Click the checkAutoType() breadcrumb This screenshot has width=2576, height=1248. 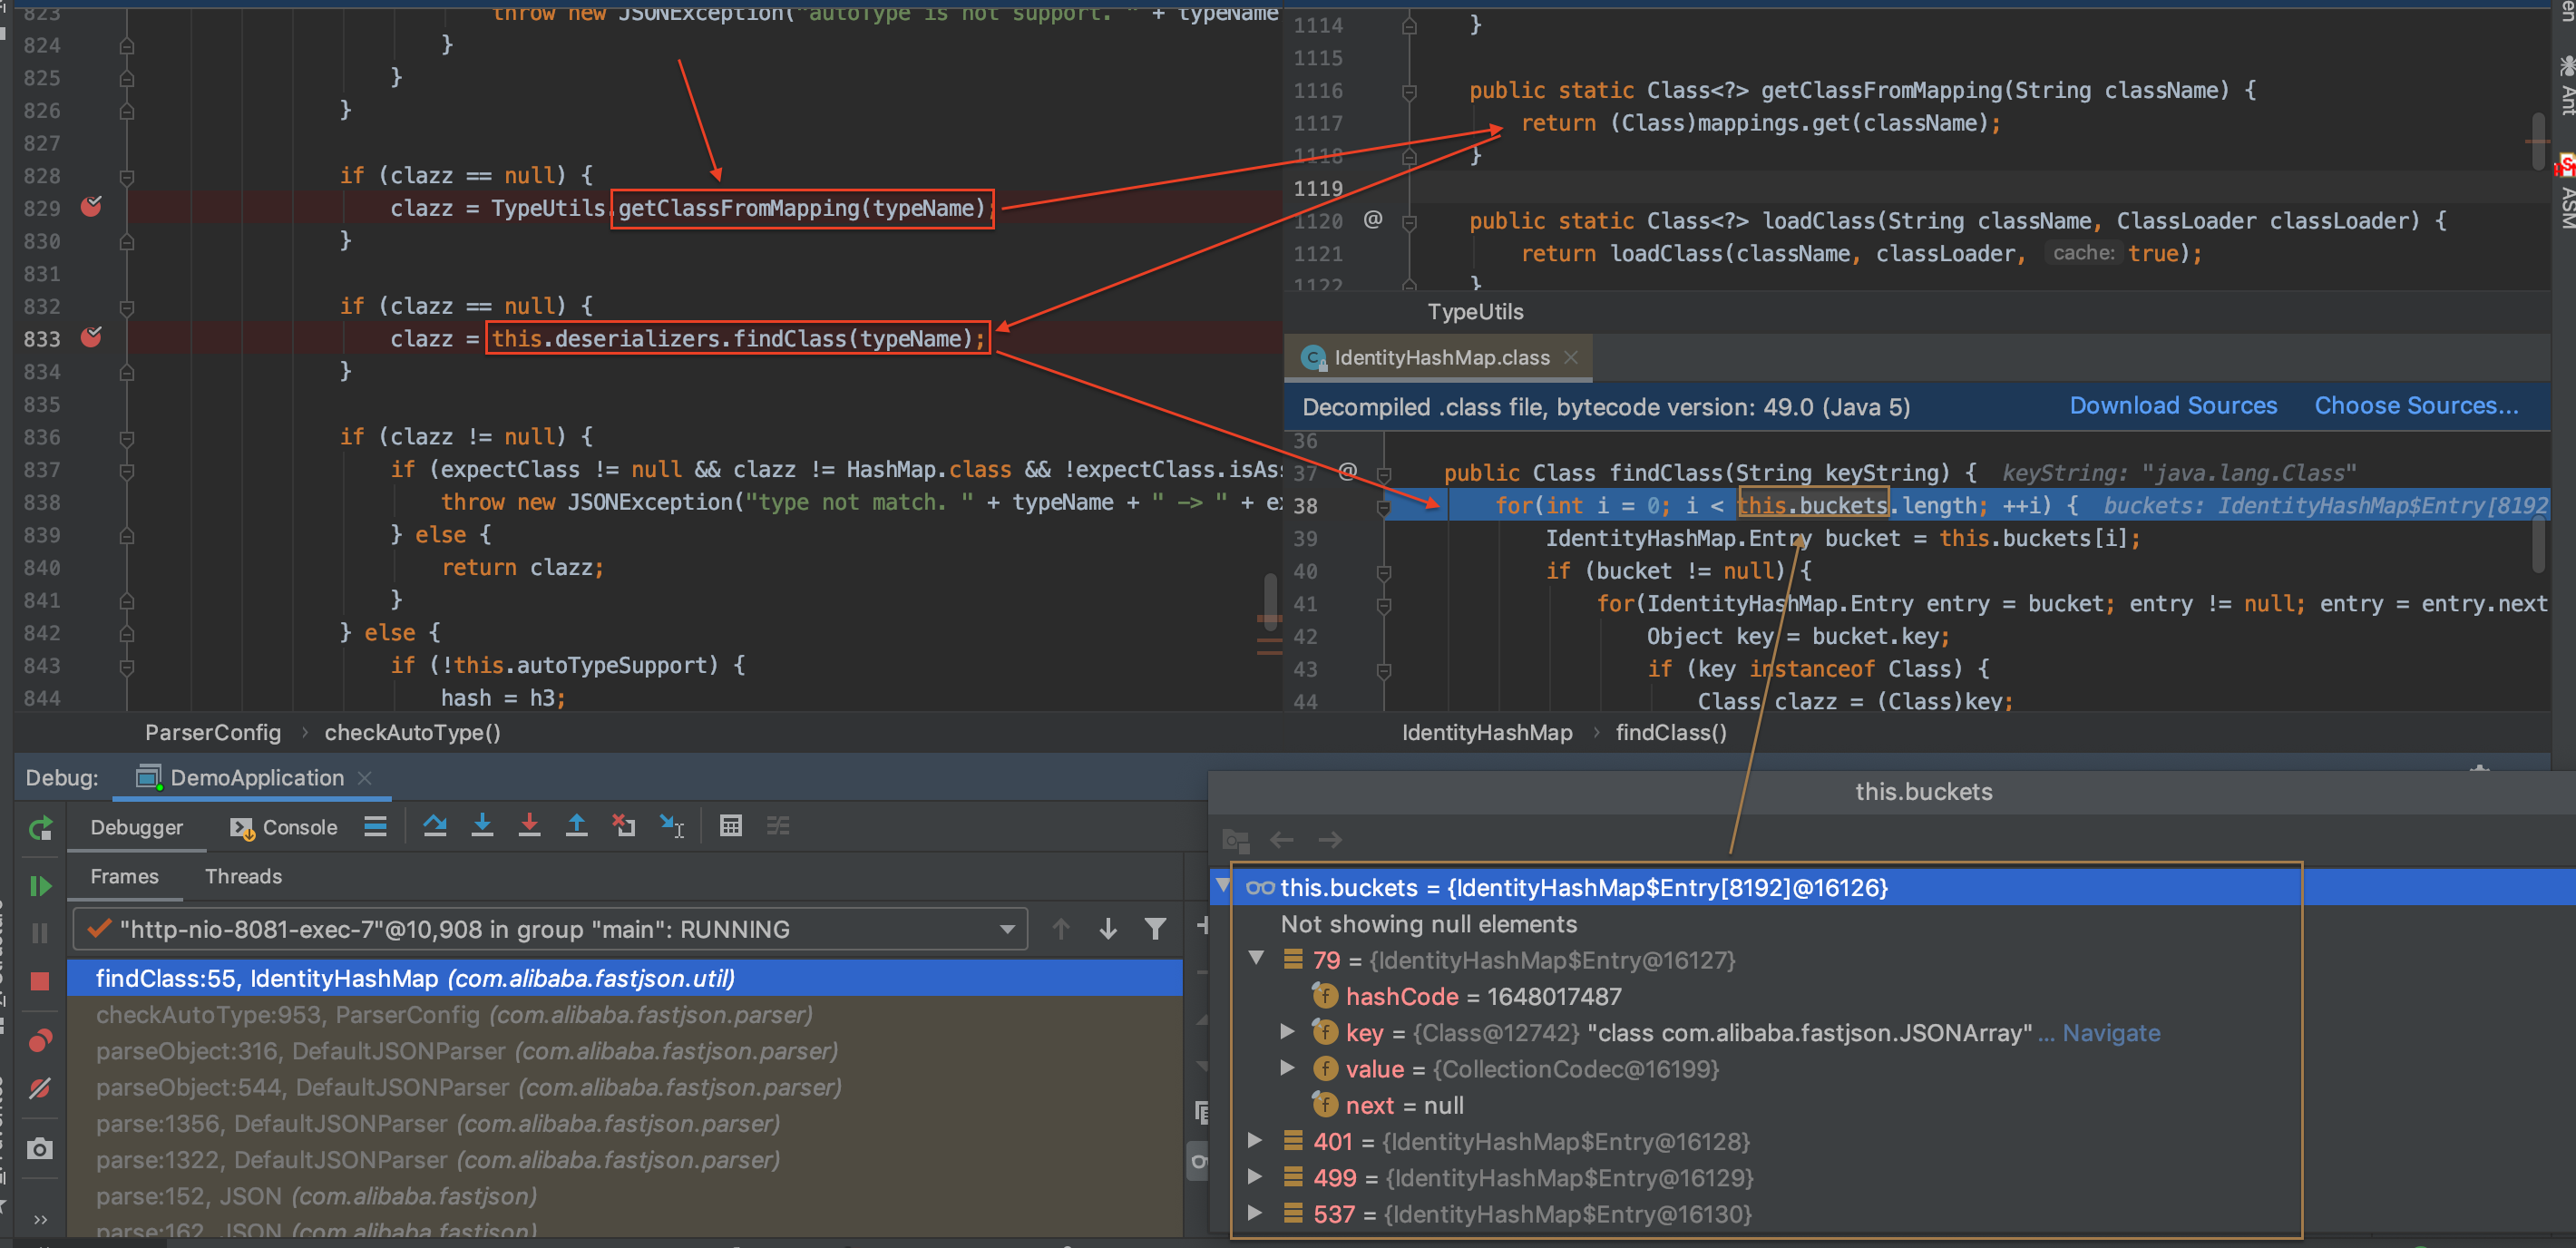(412, 733)
